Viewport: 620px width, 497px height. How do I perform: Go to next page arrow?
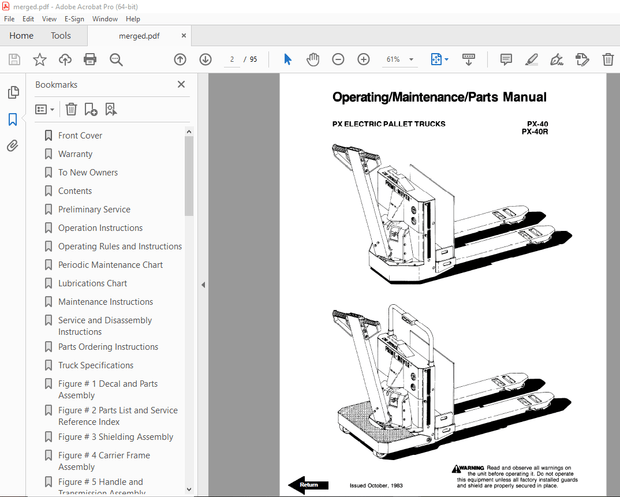click(205, 60)
